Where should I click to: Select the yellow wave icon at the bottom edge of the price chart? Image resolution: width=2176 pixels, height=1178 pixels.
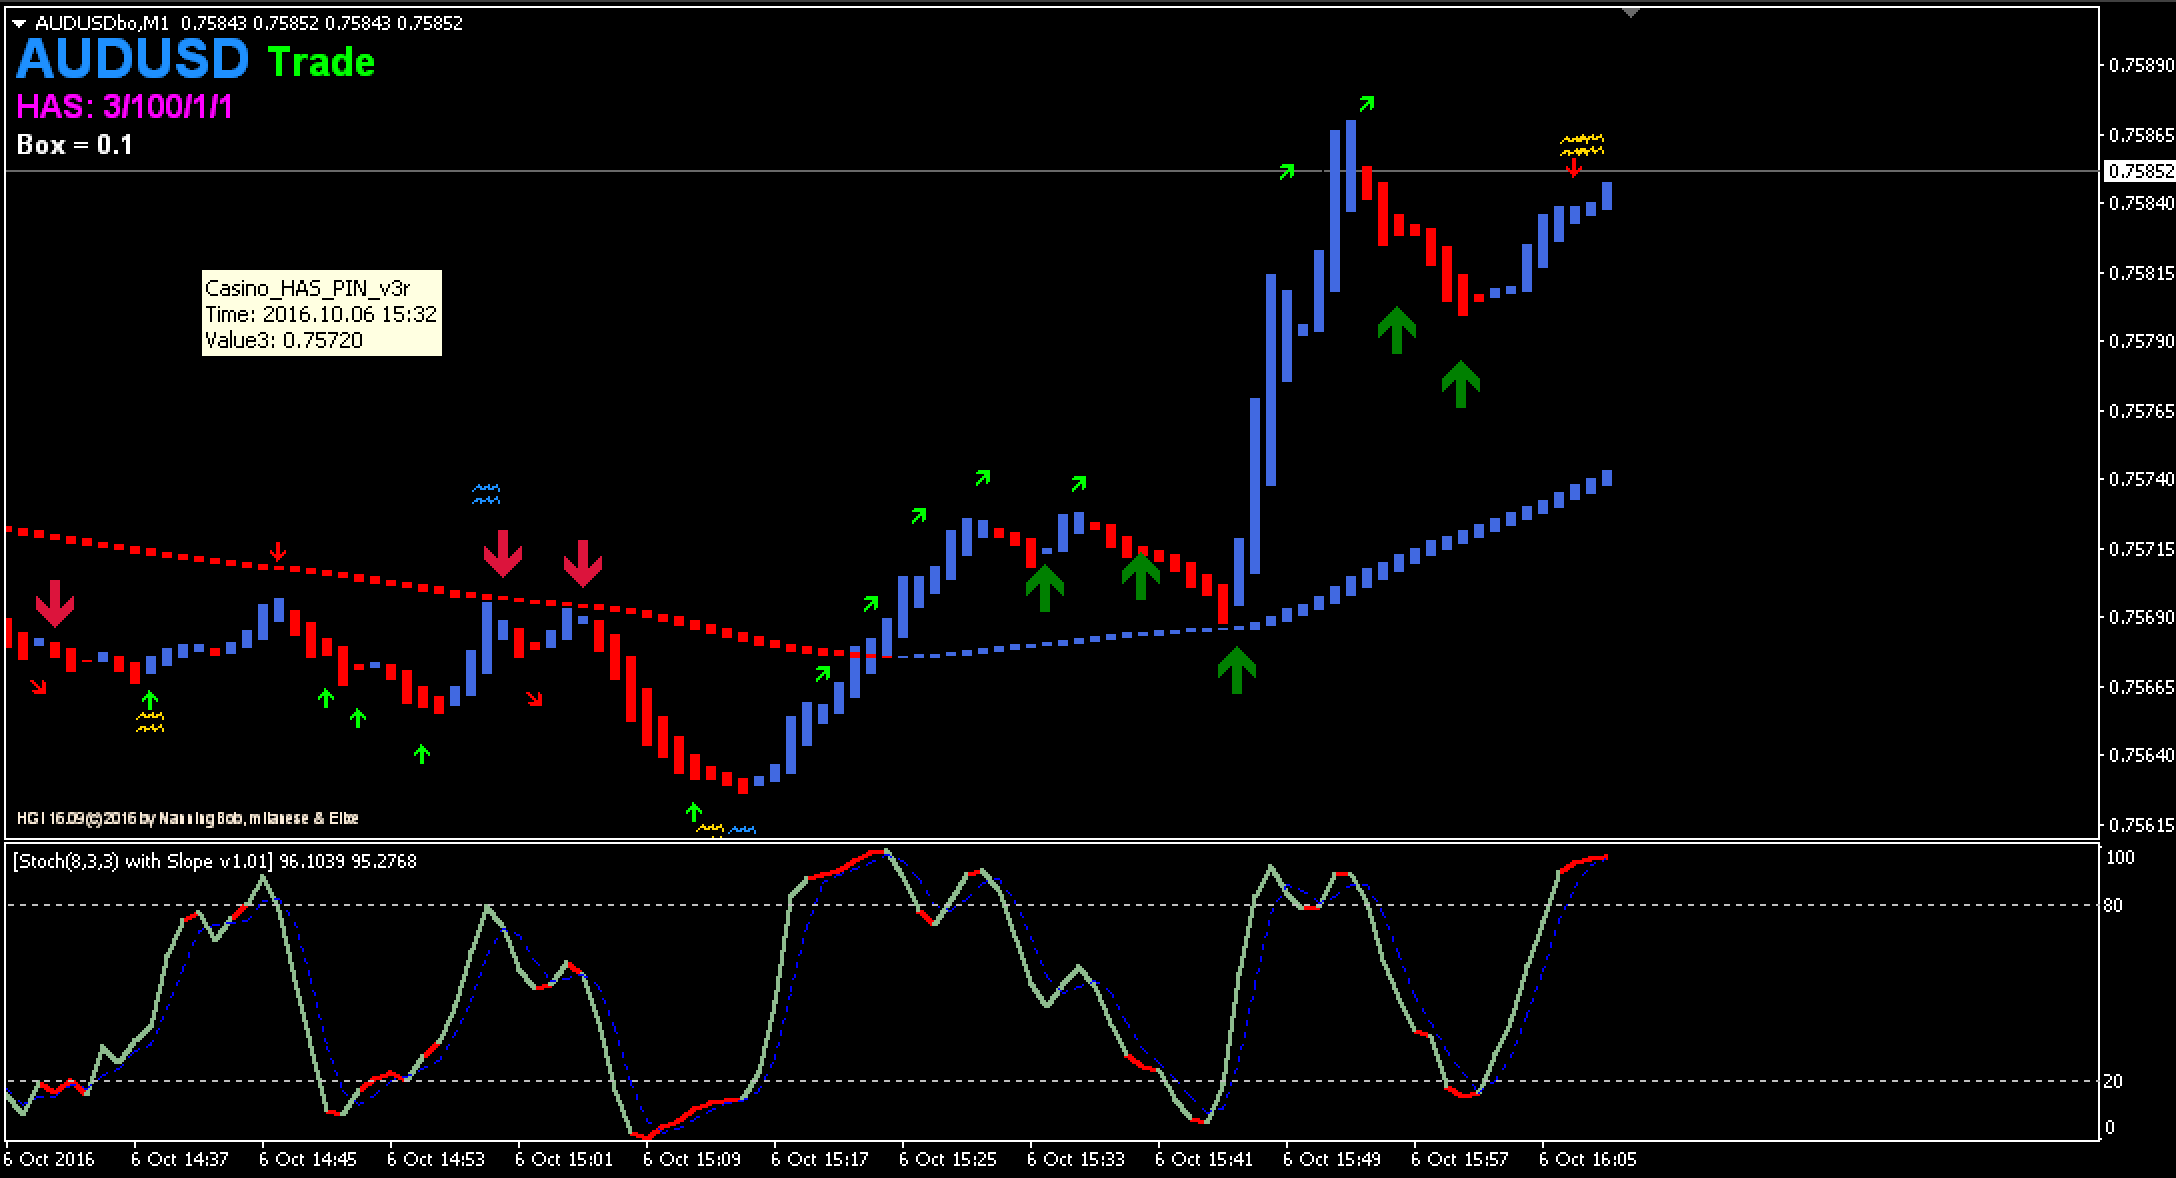tap(711, 829)
